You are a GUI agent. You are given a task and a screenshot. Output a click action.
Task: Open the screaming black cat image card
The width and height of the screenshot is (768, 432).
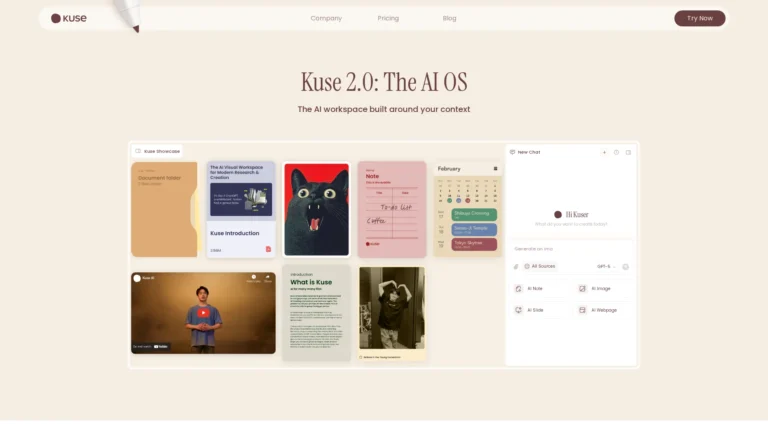[316, 209]
